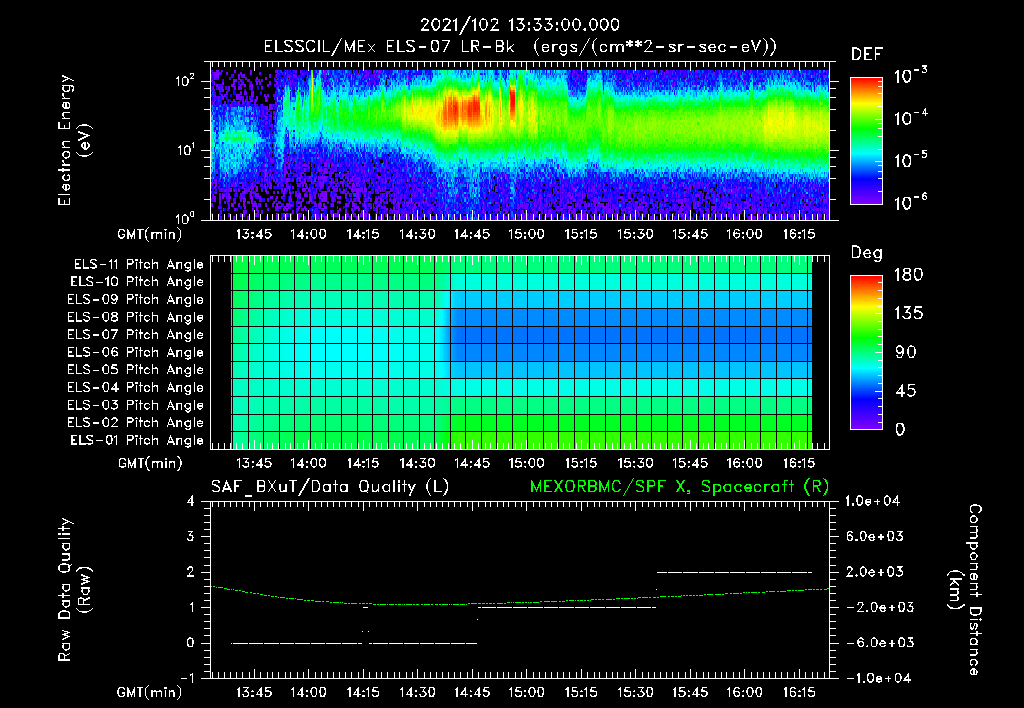Click the 45 degree scale value
1024x708 pixels.
point(906,391)
